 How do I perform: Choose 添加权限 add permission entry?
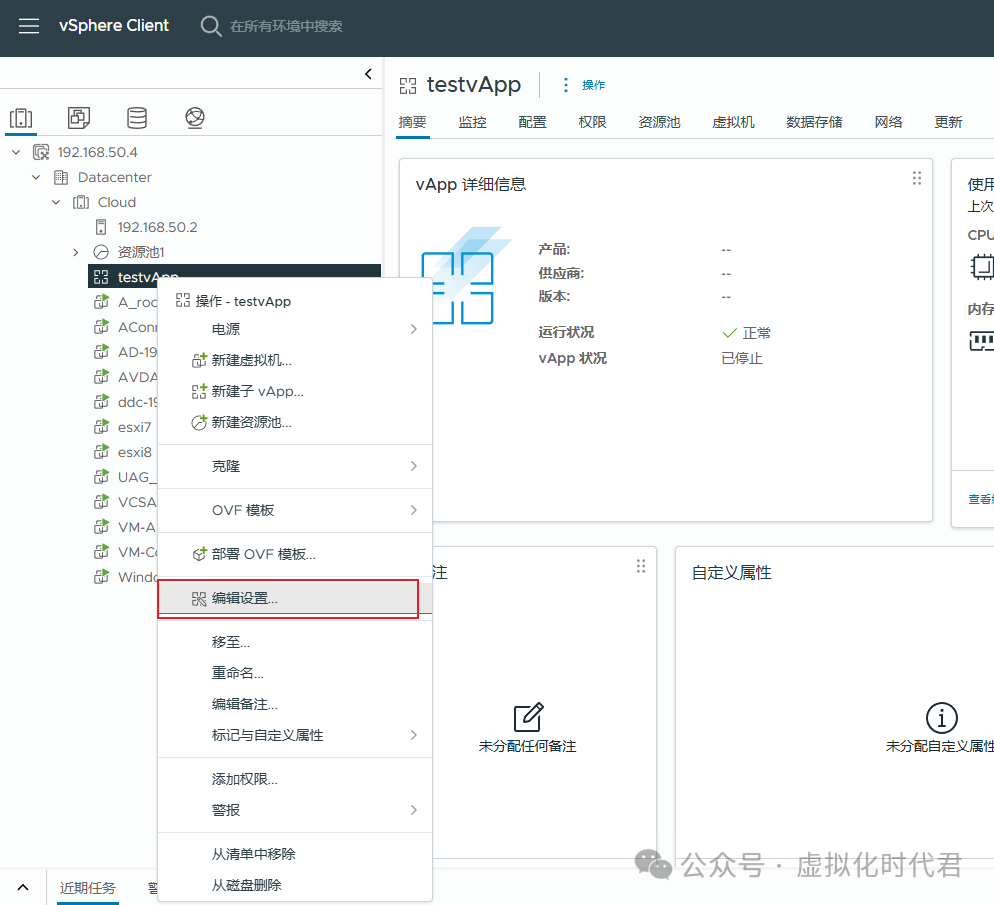point(295,779)
